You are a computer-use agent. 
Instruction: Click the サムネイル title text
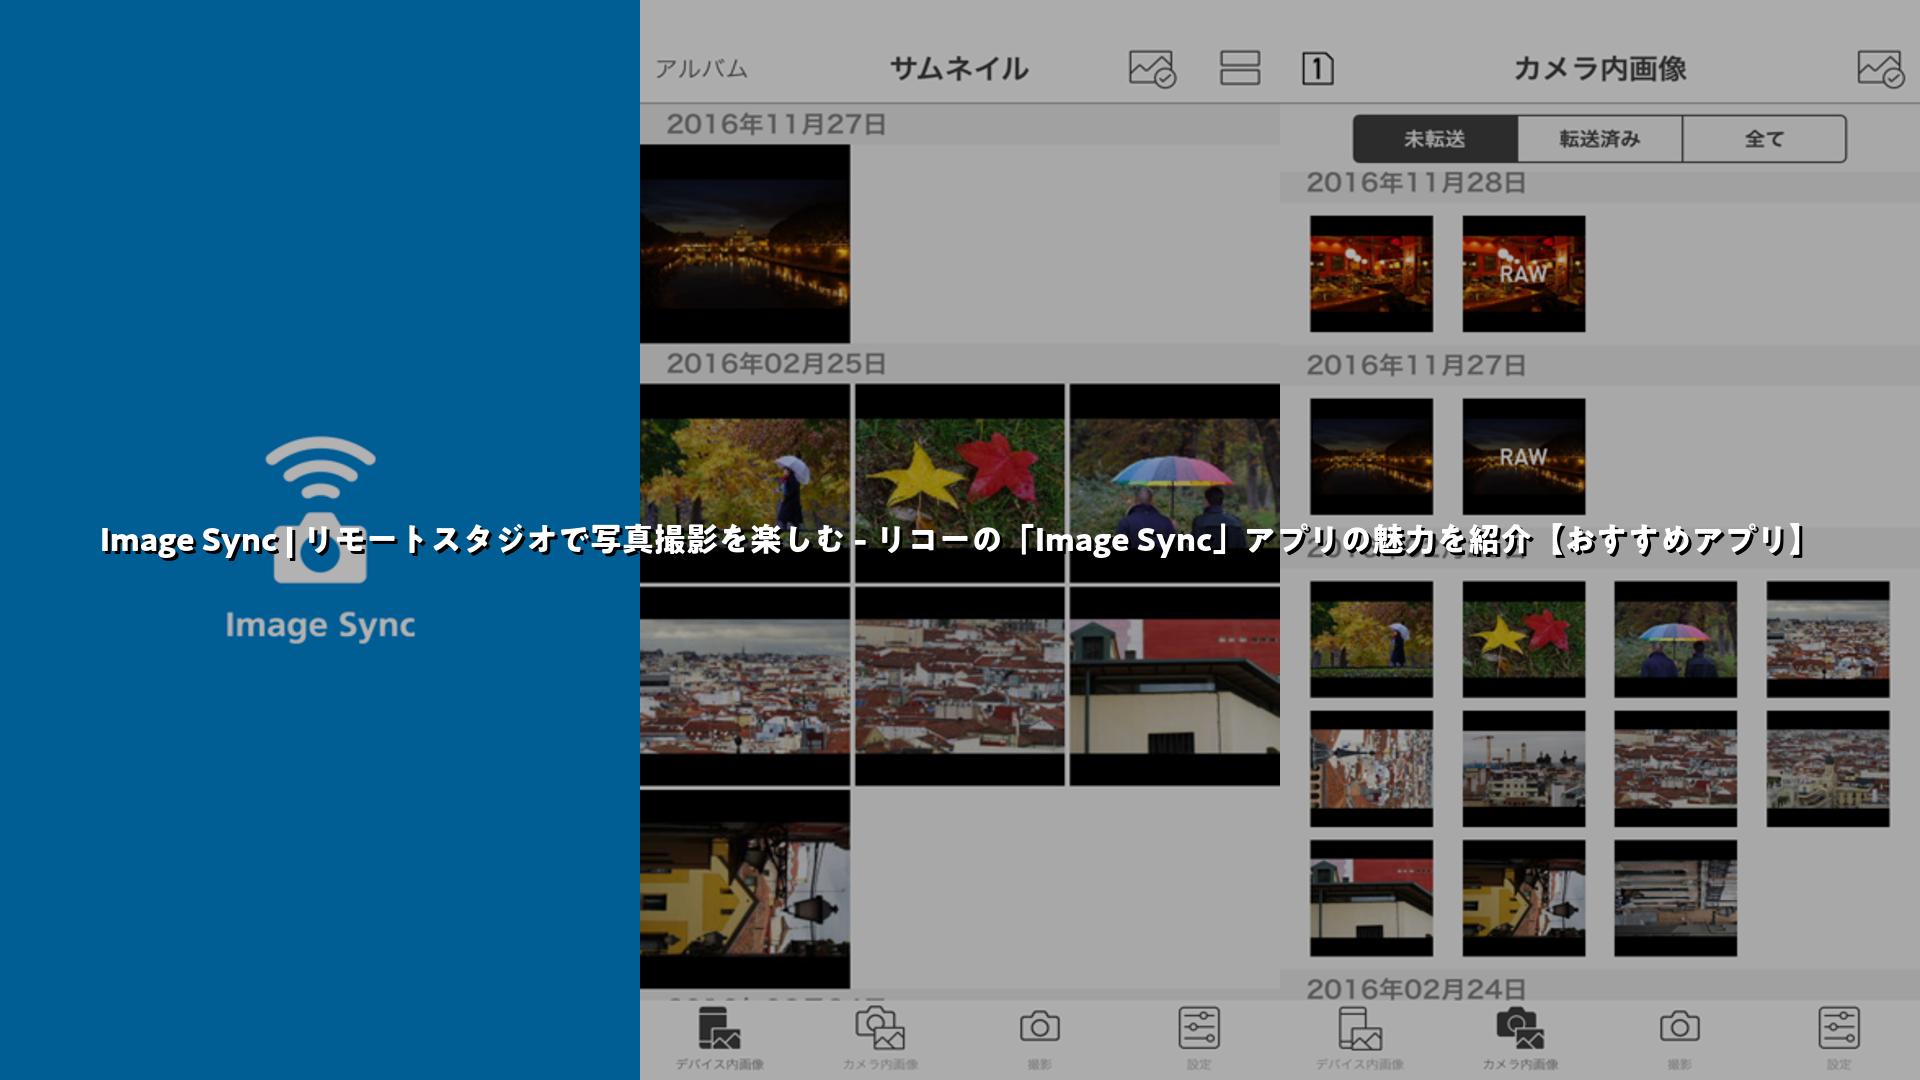[x=959, y=69]
